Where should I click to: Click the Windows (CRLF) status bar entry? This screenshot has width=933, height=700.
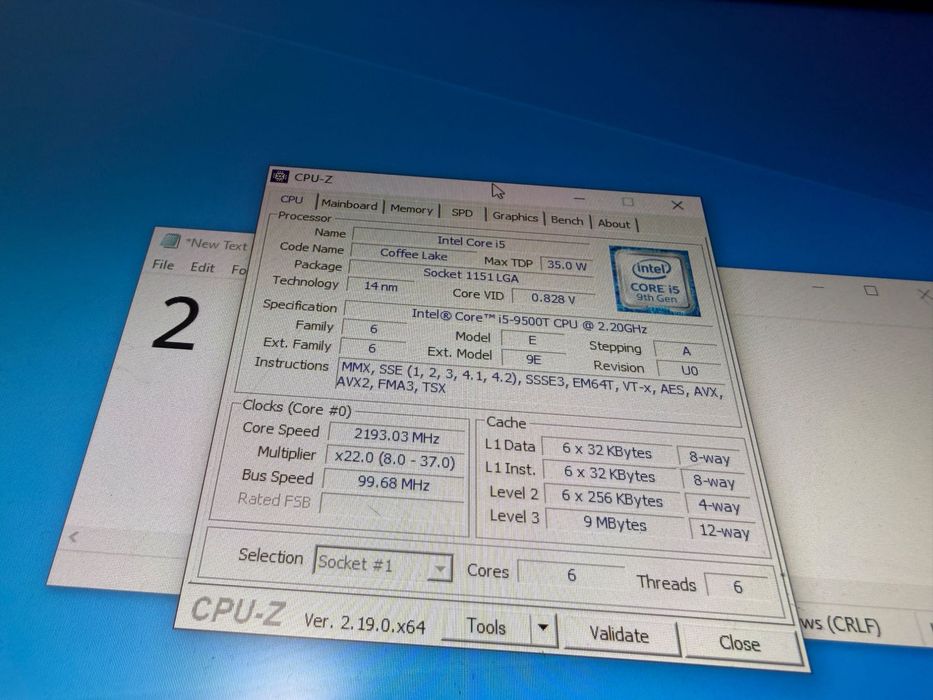point(840,625)
